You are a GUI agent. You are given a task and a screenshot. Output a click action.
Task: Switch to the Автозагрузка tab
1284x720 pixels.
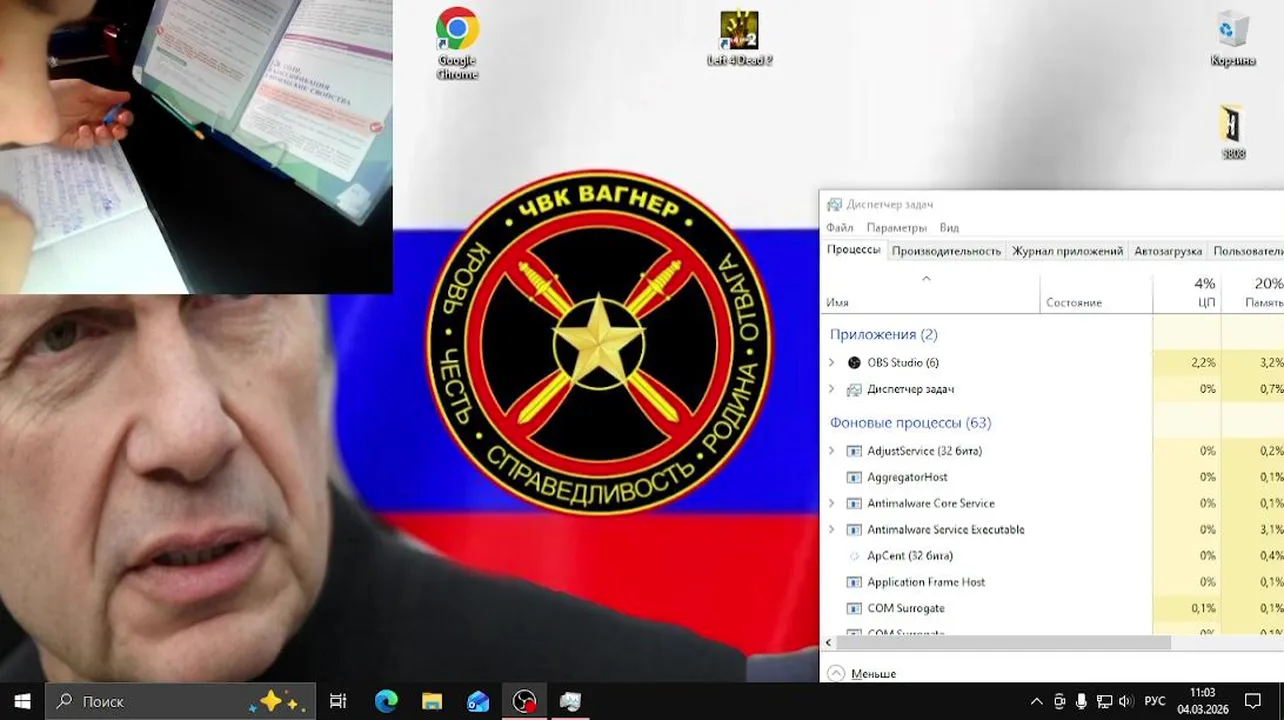coord(1168,251)
